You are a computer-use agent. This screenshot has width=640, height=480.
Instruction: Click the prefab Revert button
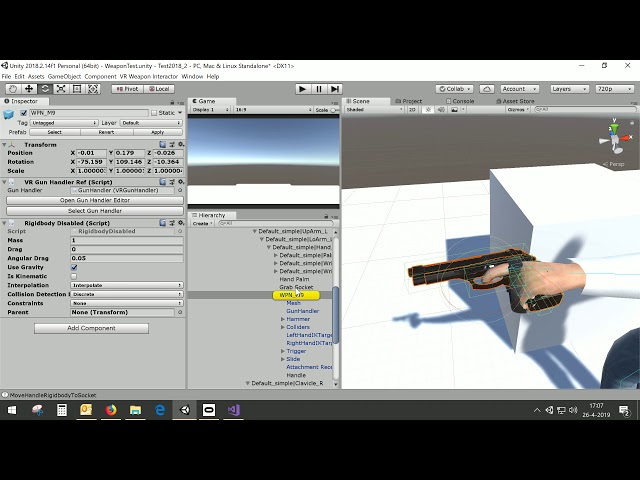pos(106,132)
